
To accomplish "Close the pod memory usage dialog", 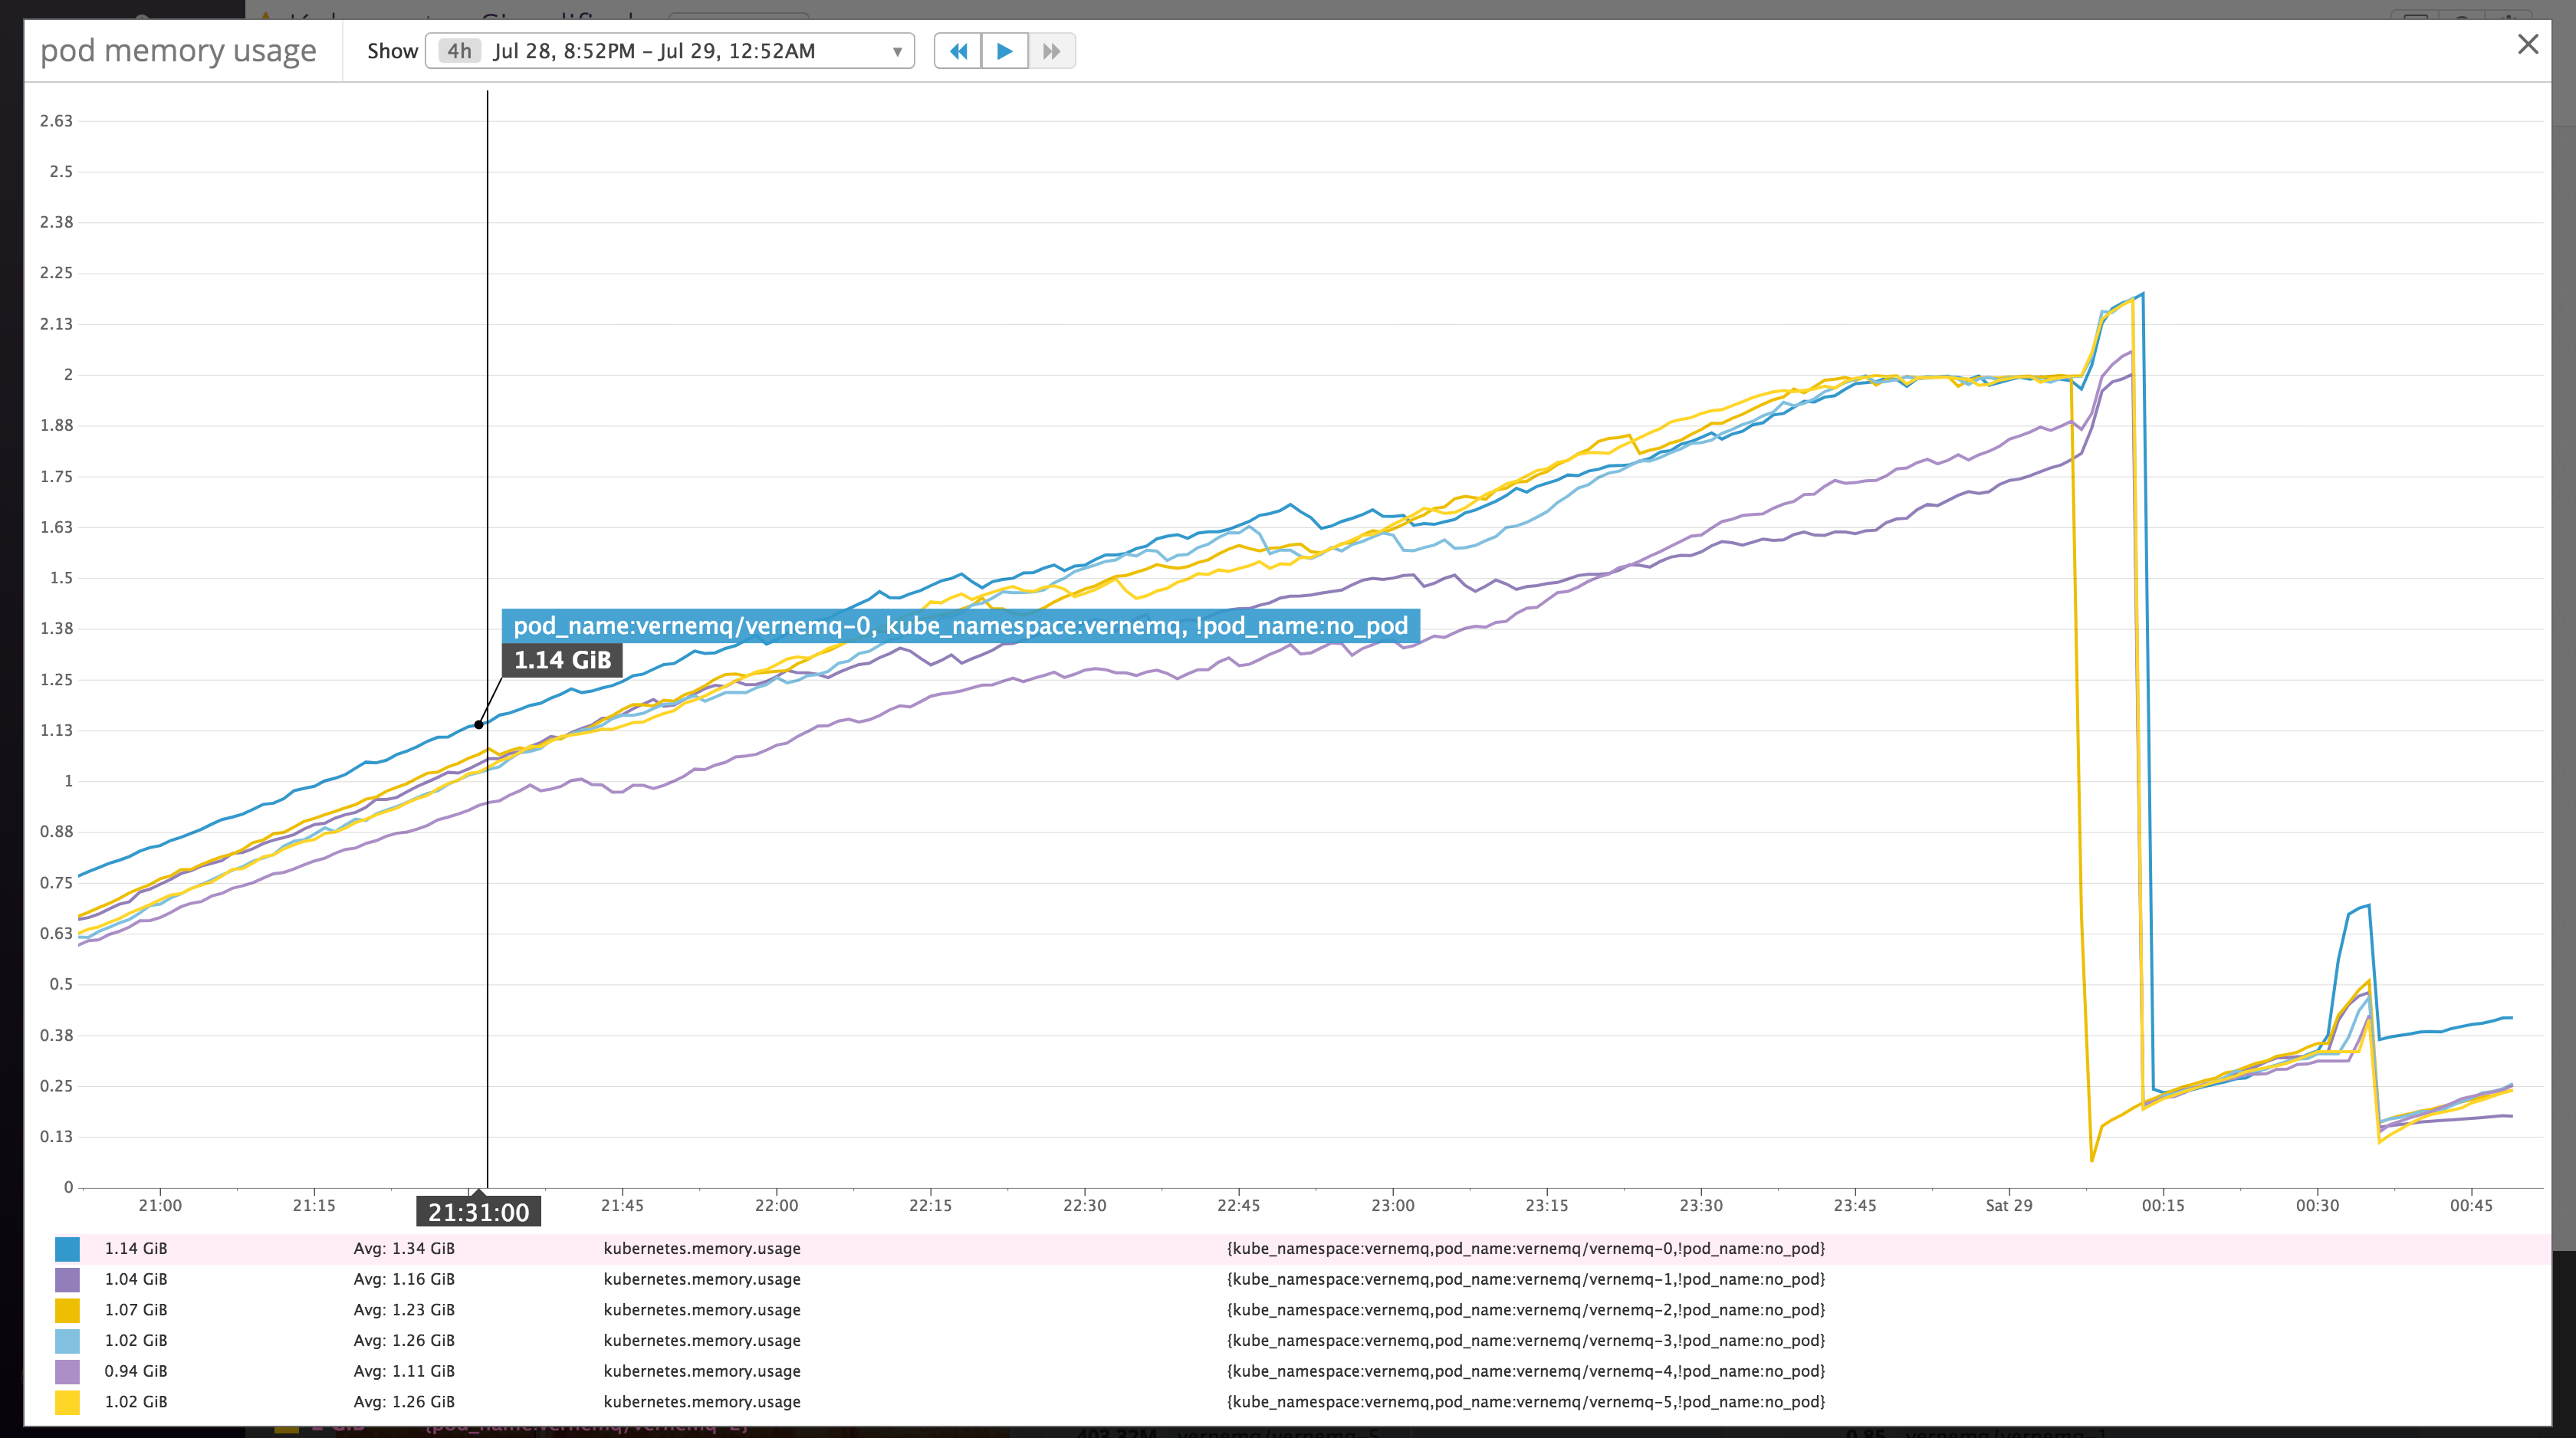I will point(2528,44).
